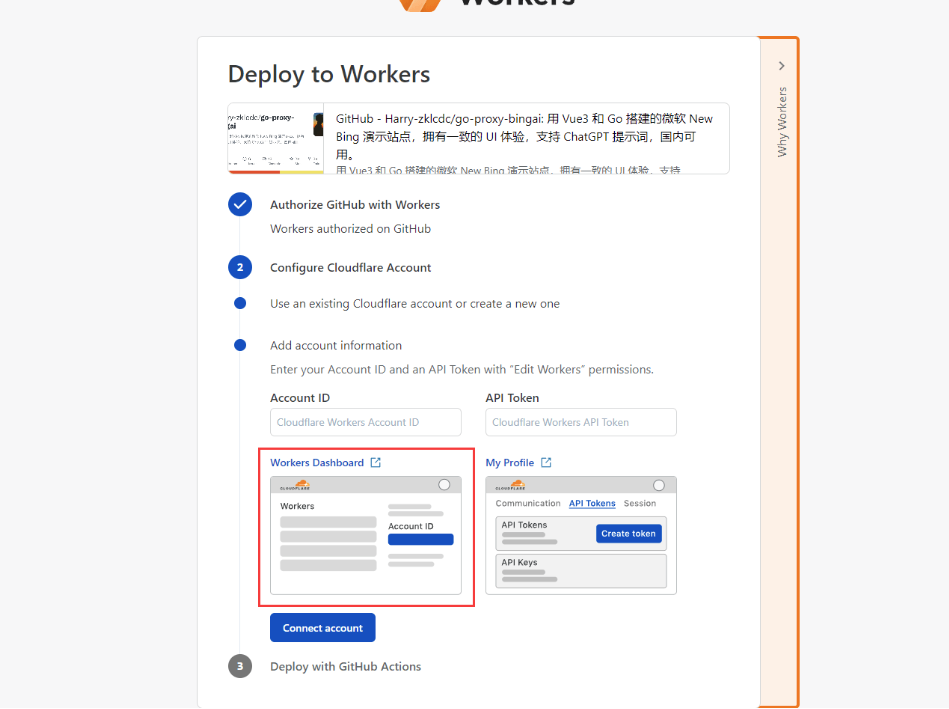Click the Connect account button
This screenshot has height=709, width=949.
point(323,628)
